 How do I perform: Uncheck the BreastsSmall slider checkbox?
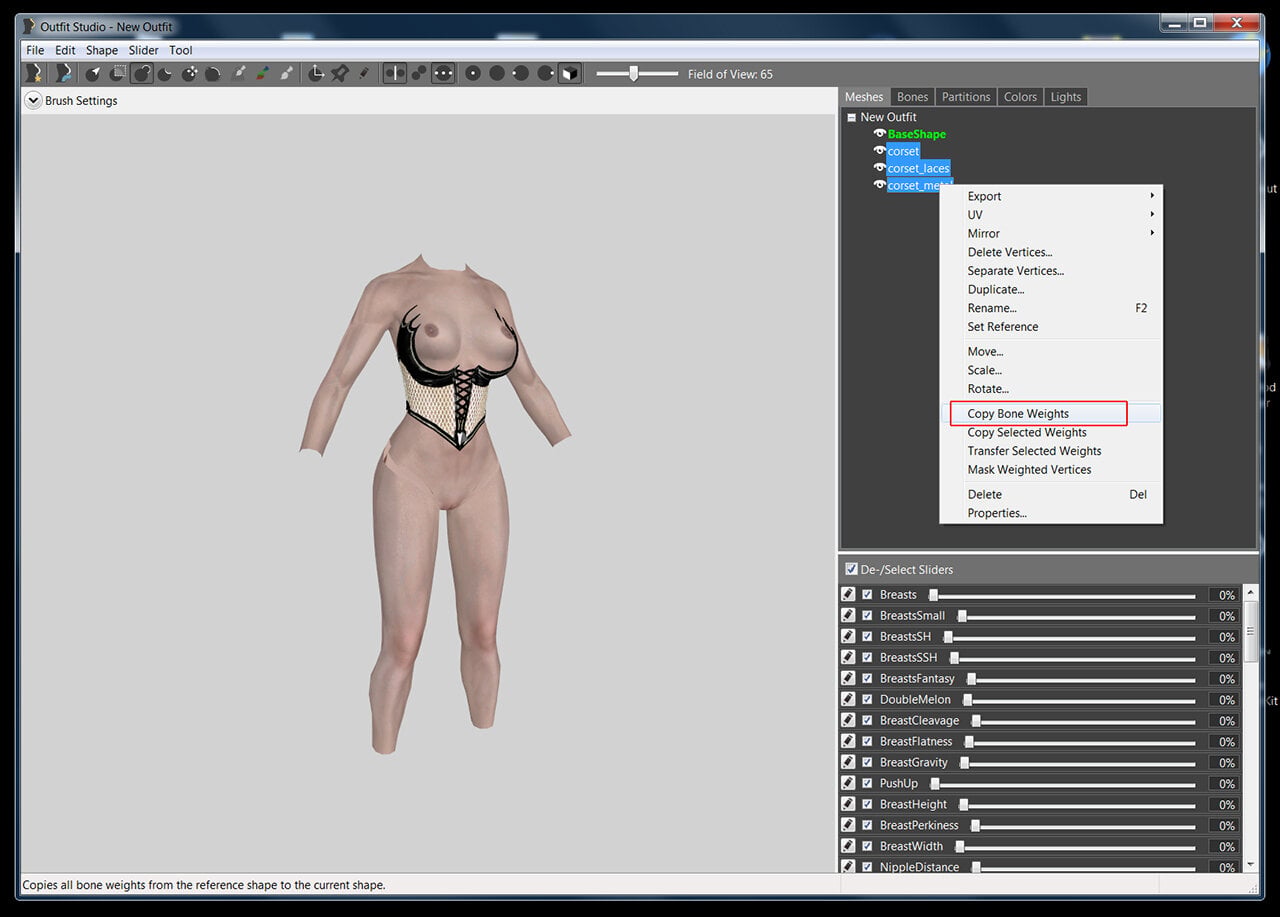coord(867,616)
